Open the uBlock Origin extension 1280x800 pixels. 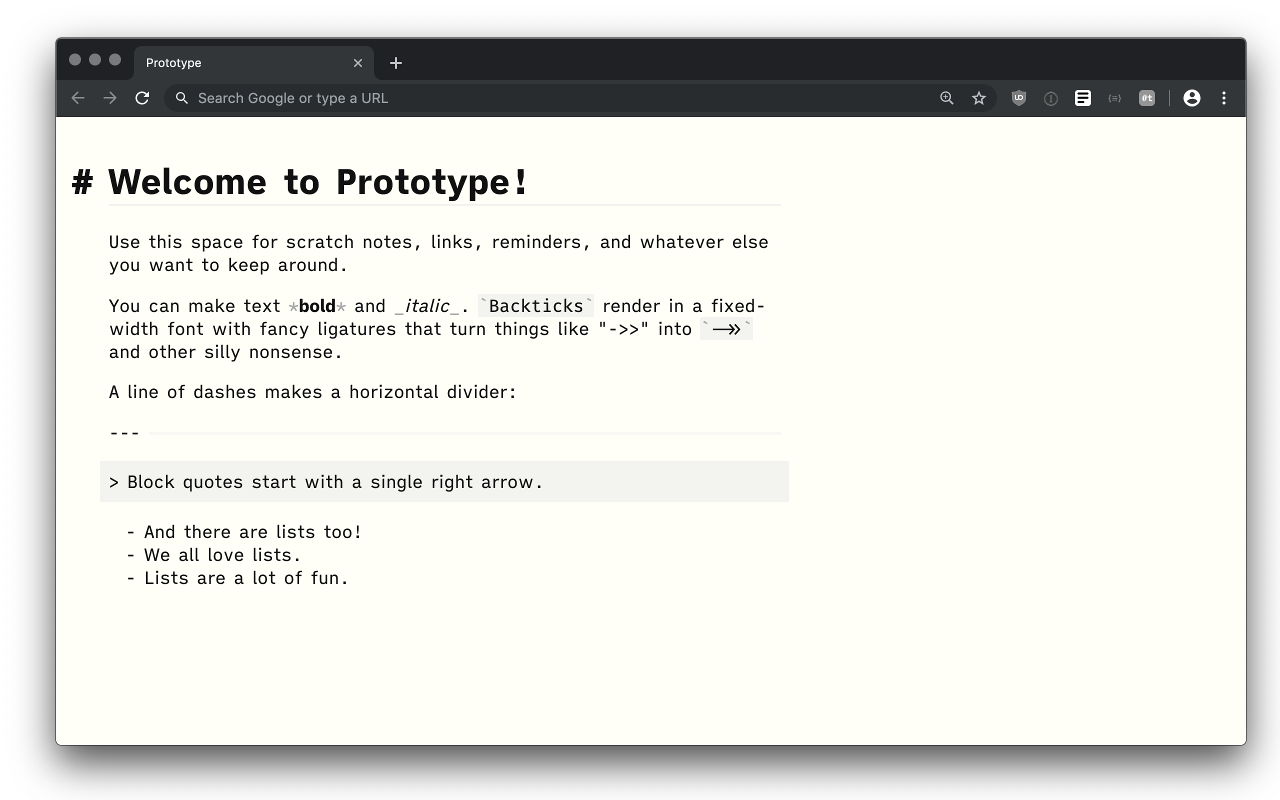click(1018, 98)
